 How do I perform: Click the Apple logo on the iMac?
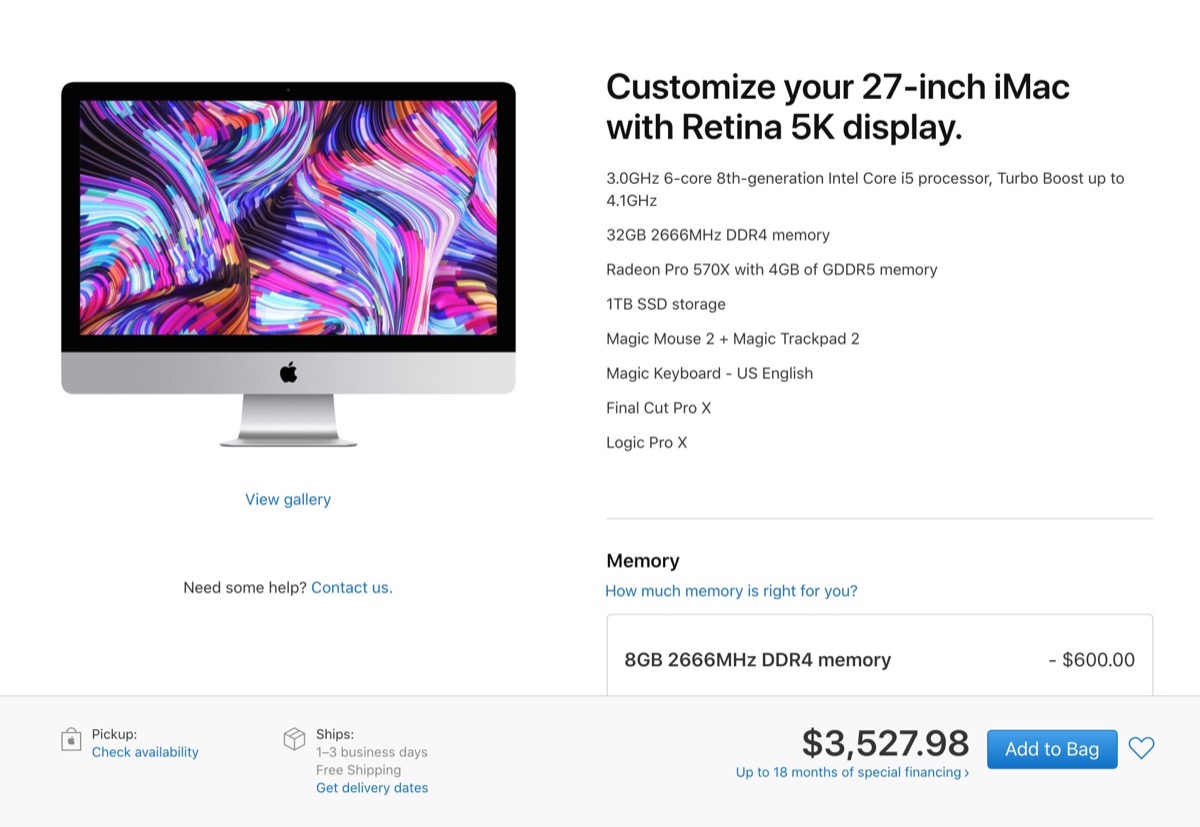point(288,373)
